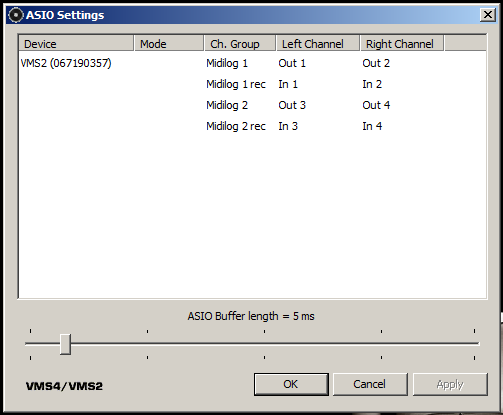The width and height of the screenshot is (503, 415).
Task: Click the Device column header
Action: pos(76,44)
